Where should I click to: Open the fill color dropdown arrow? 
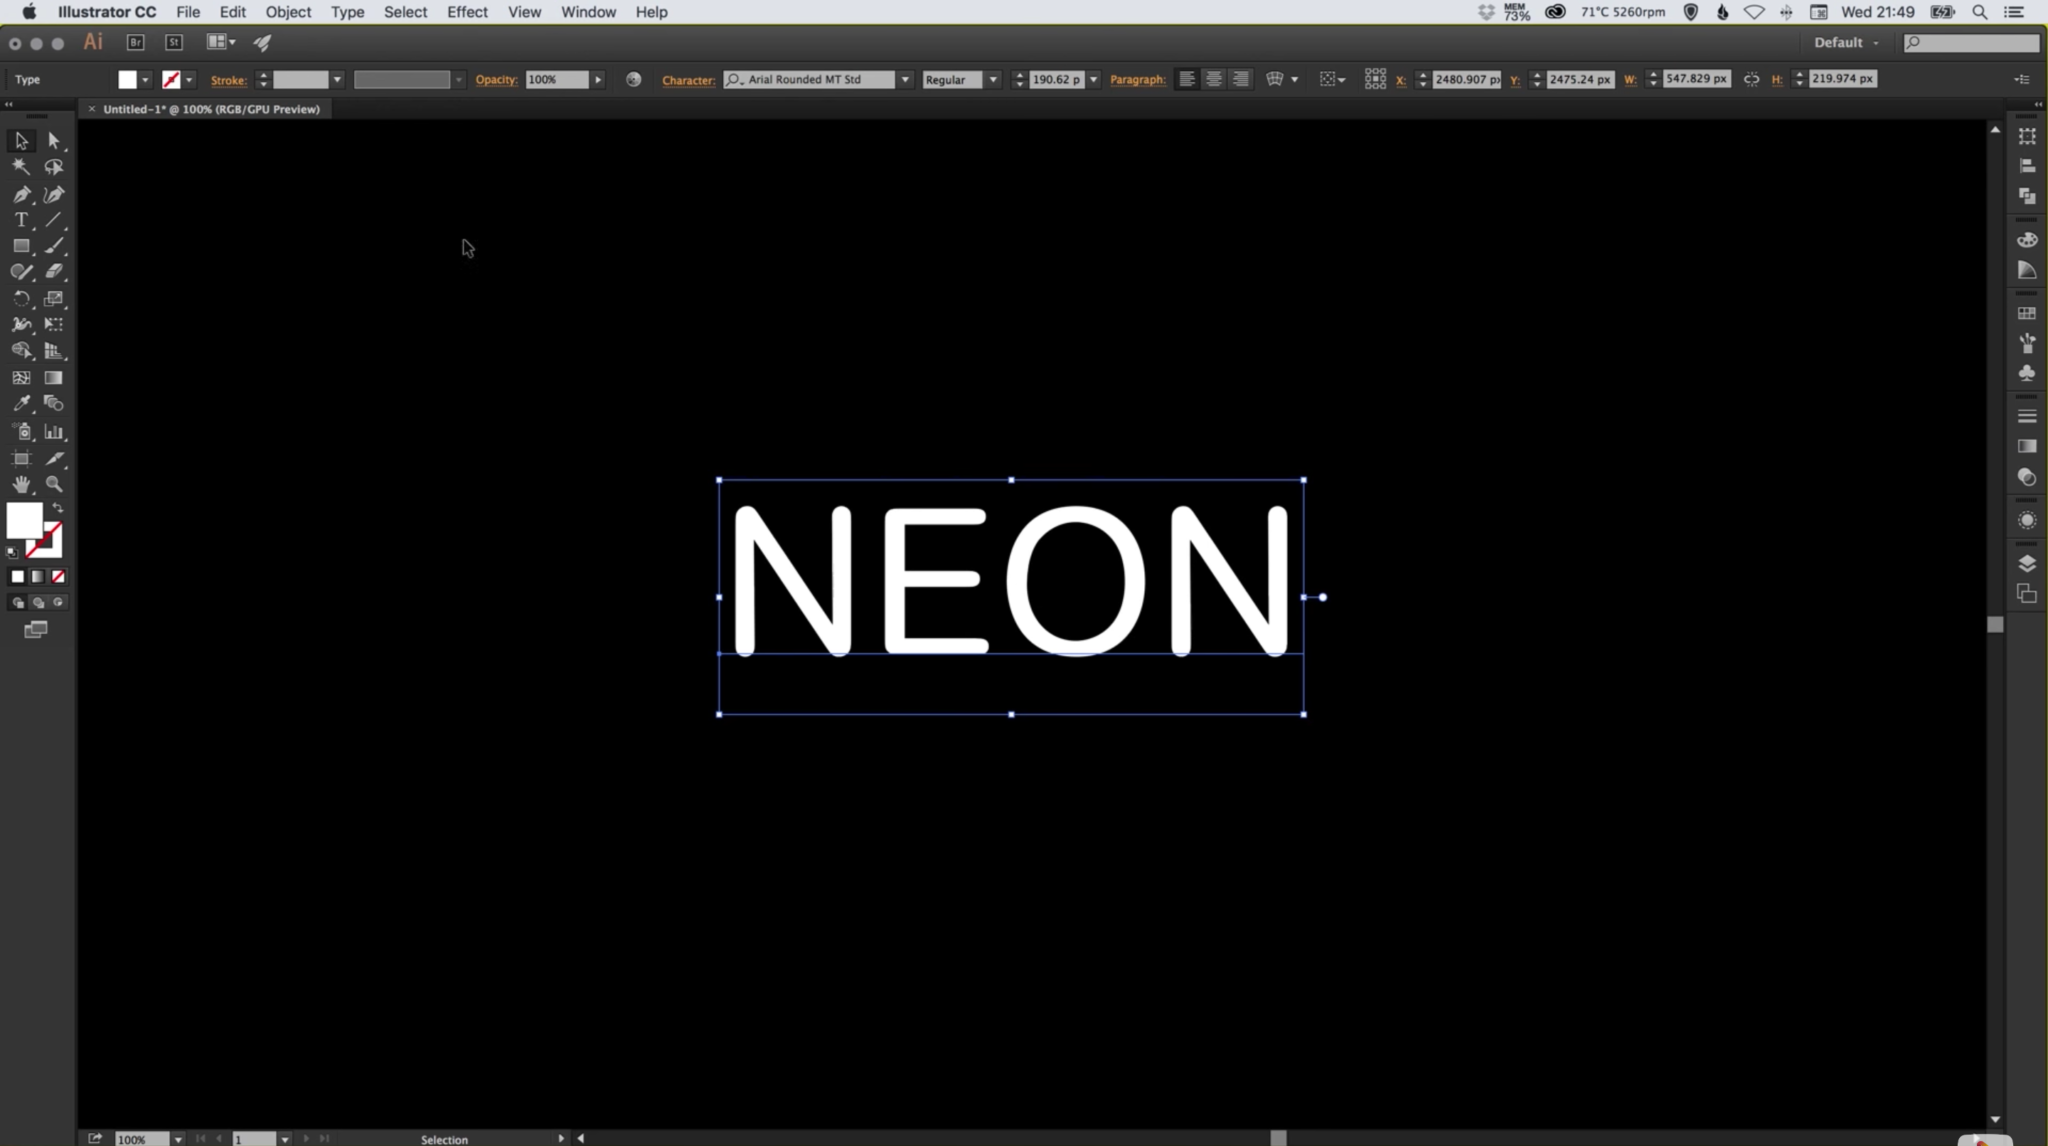[x=146, y=80]
